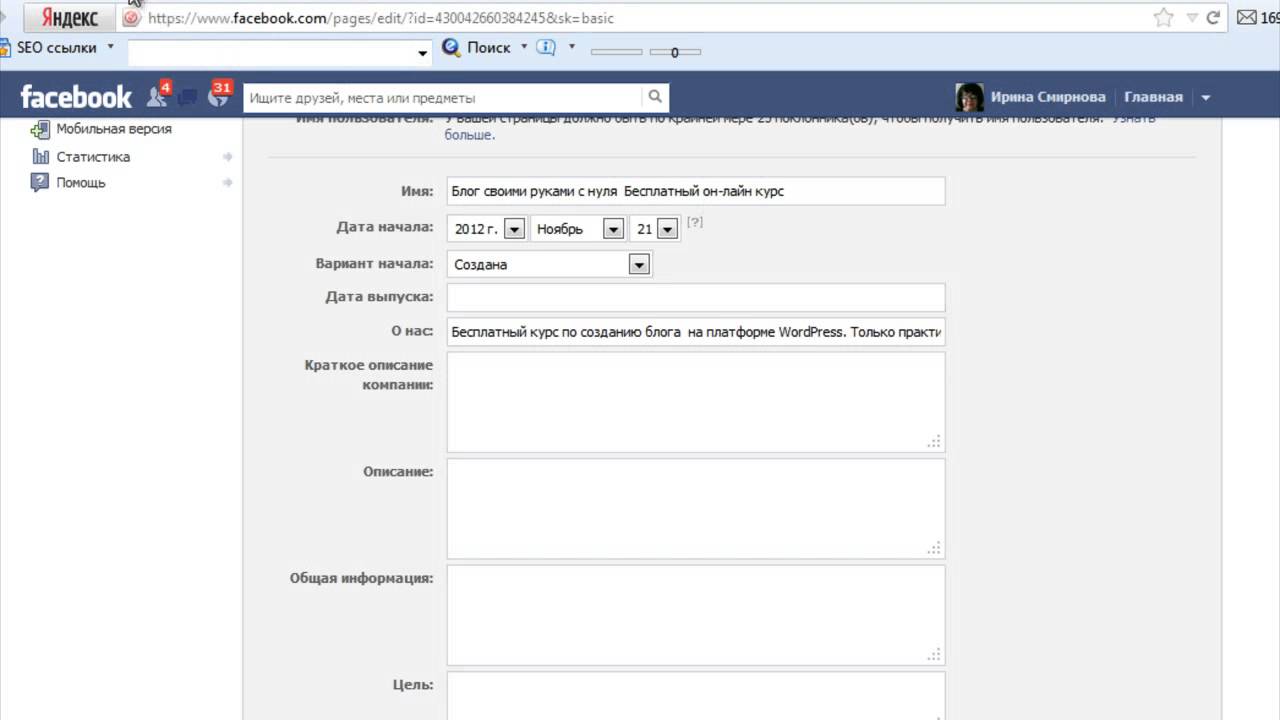This screenshot has height=720, width=1280.
Task: Open the year dropdown showing 2012 г.
Action: (x=487, y=229)
